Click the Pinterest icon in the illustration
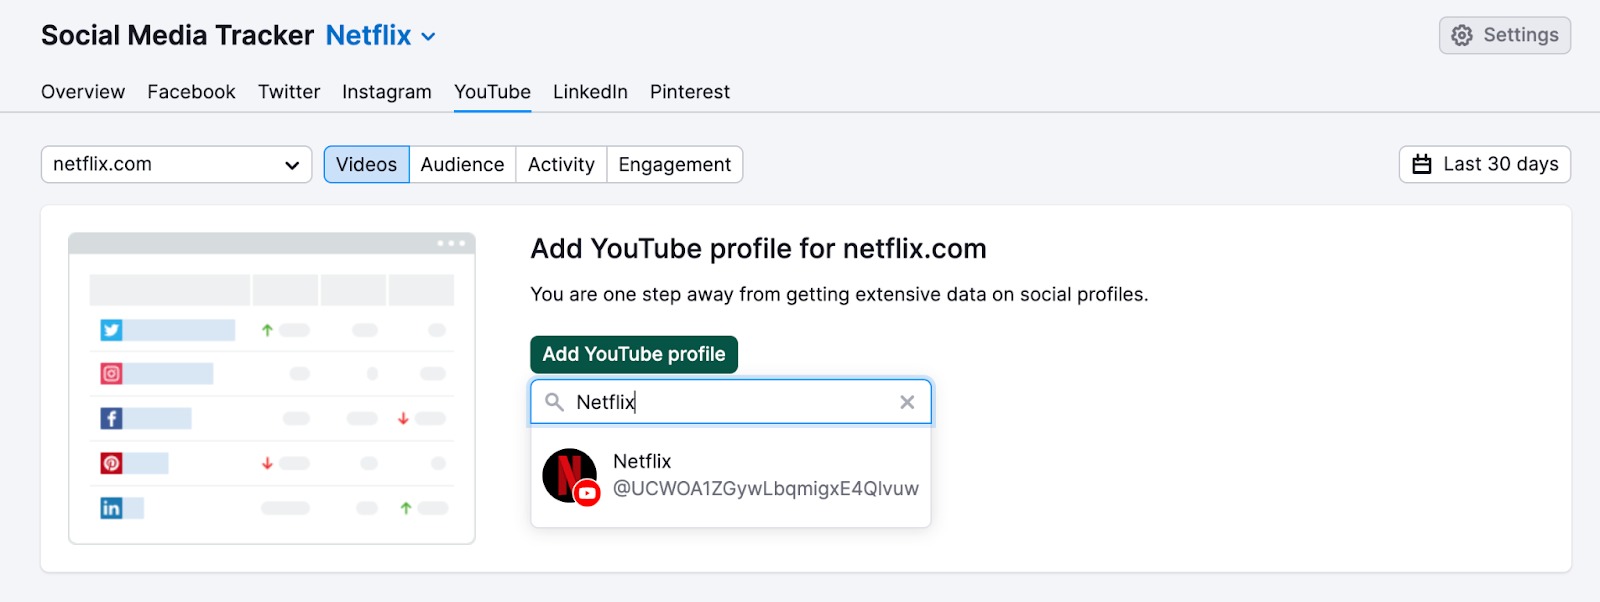Screen dimensions: 1600x602 tap(111, 463)
